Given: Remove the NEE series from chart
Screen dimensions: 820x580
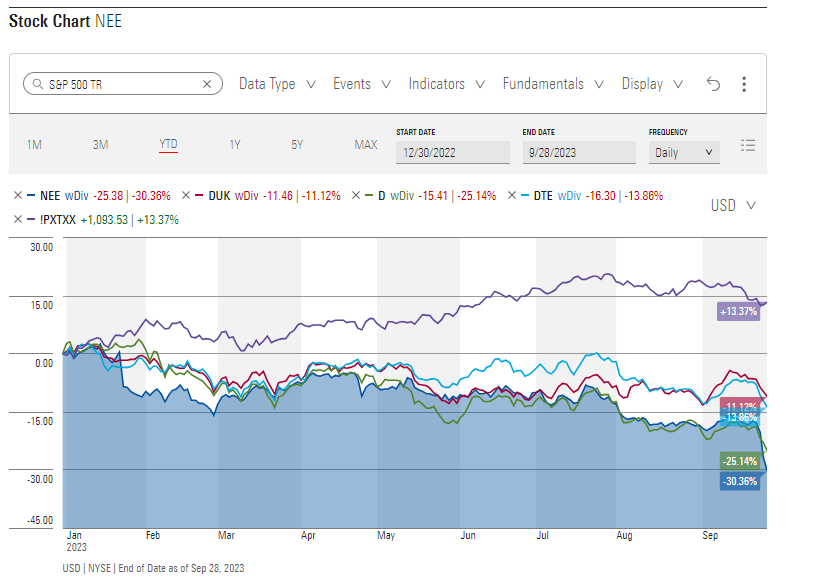Looking at the screenshot, I should (18, 196).
